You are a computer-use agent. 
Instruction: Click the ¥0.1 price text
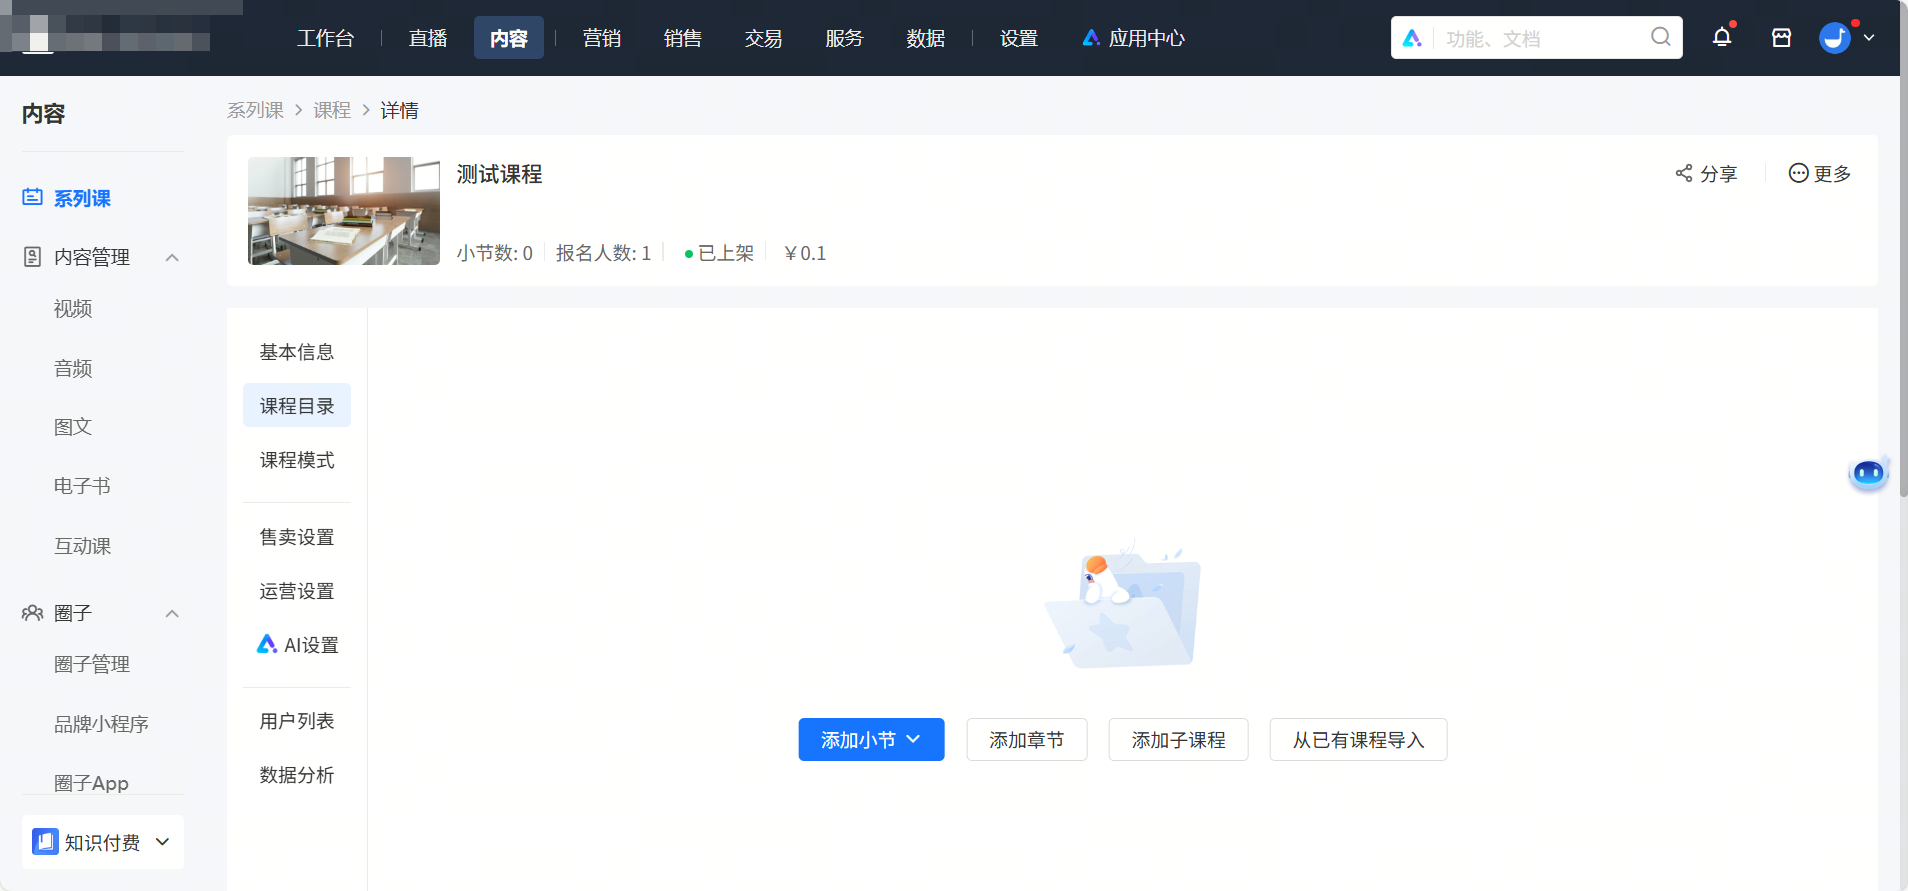pos(805,253)
